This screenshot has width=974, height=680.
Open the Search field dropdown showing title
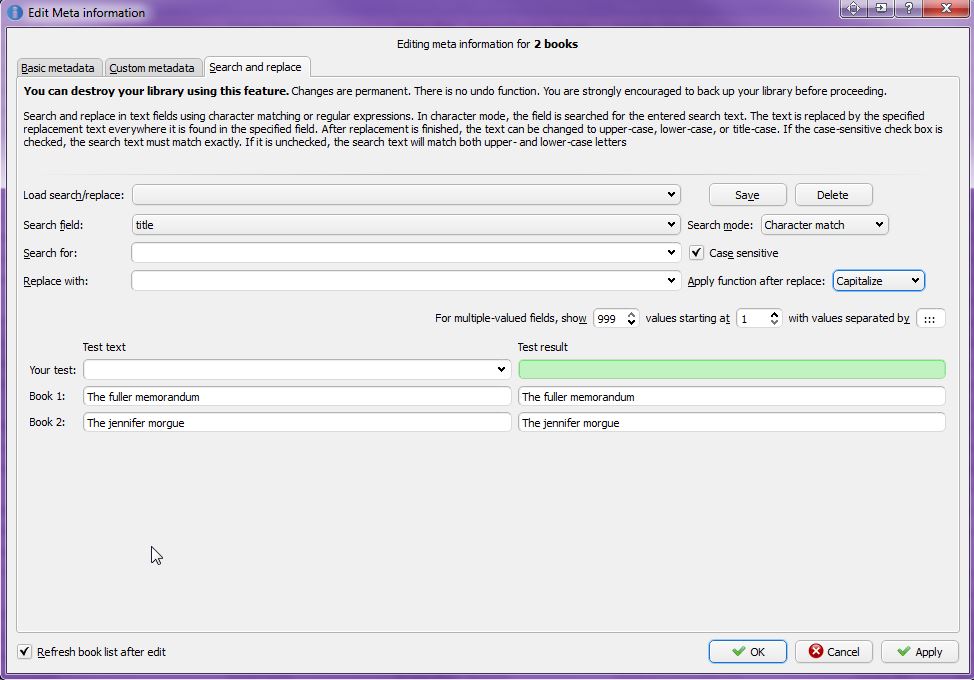[x=406, y=225]
